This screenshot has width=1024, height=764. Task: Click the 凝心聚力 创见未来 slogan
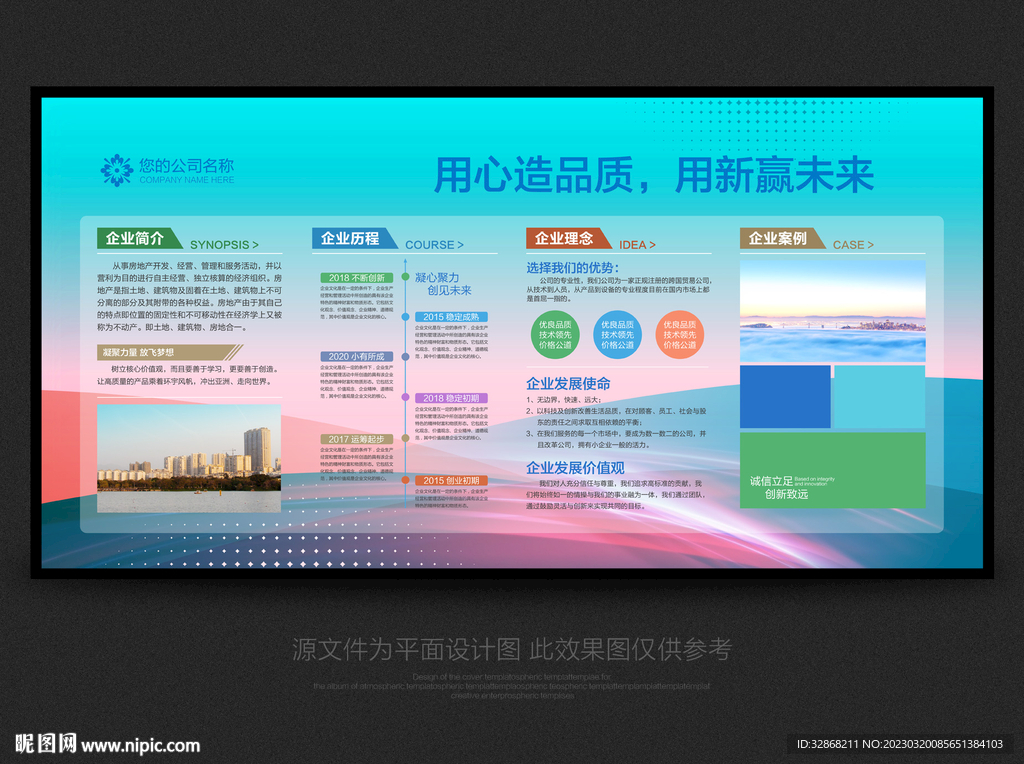(x=443, y=284)
